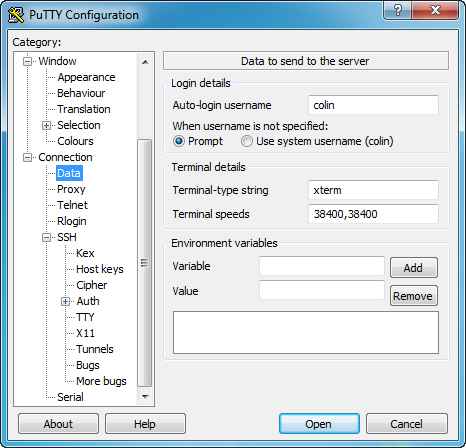The image size is (466, 448).
Task: Open the More bugs settings
Action: (x=101, y=381)
